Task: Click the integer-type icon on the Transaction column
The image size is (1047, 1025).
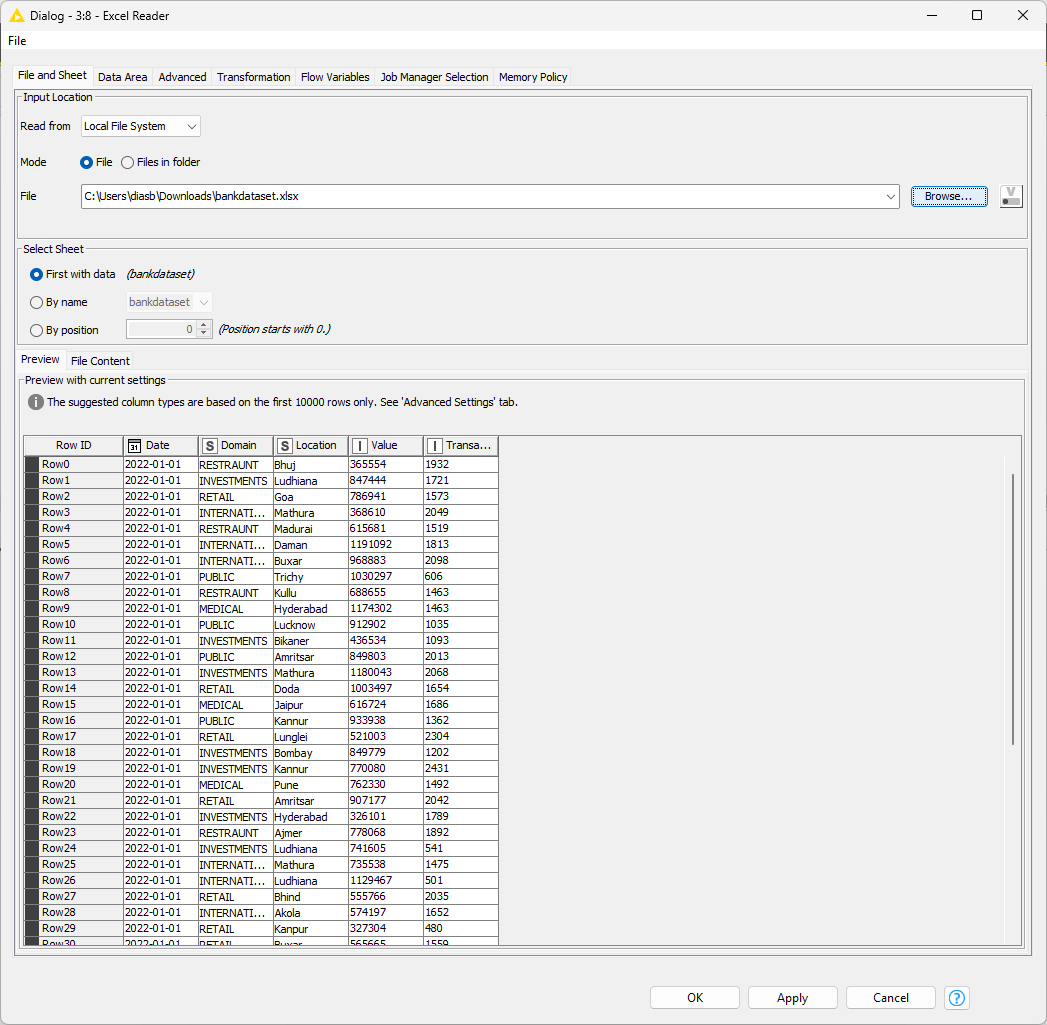Action: (432, 445)
